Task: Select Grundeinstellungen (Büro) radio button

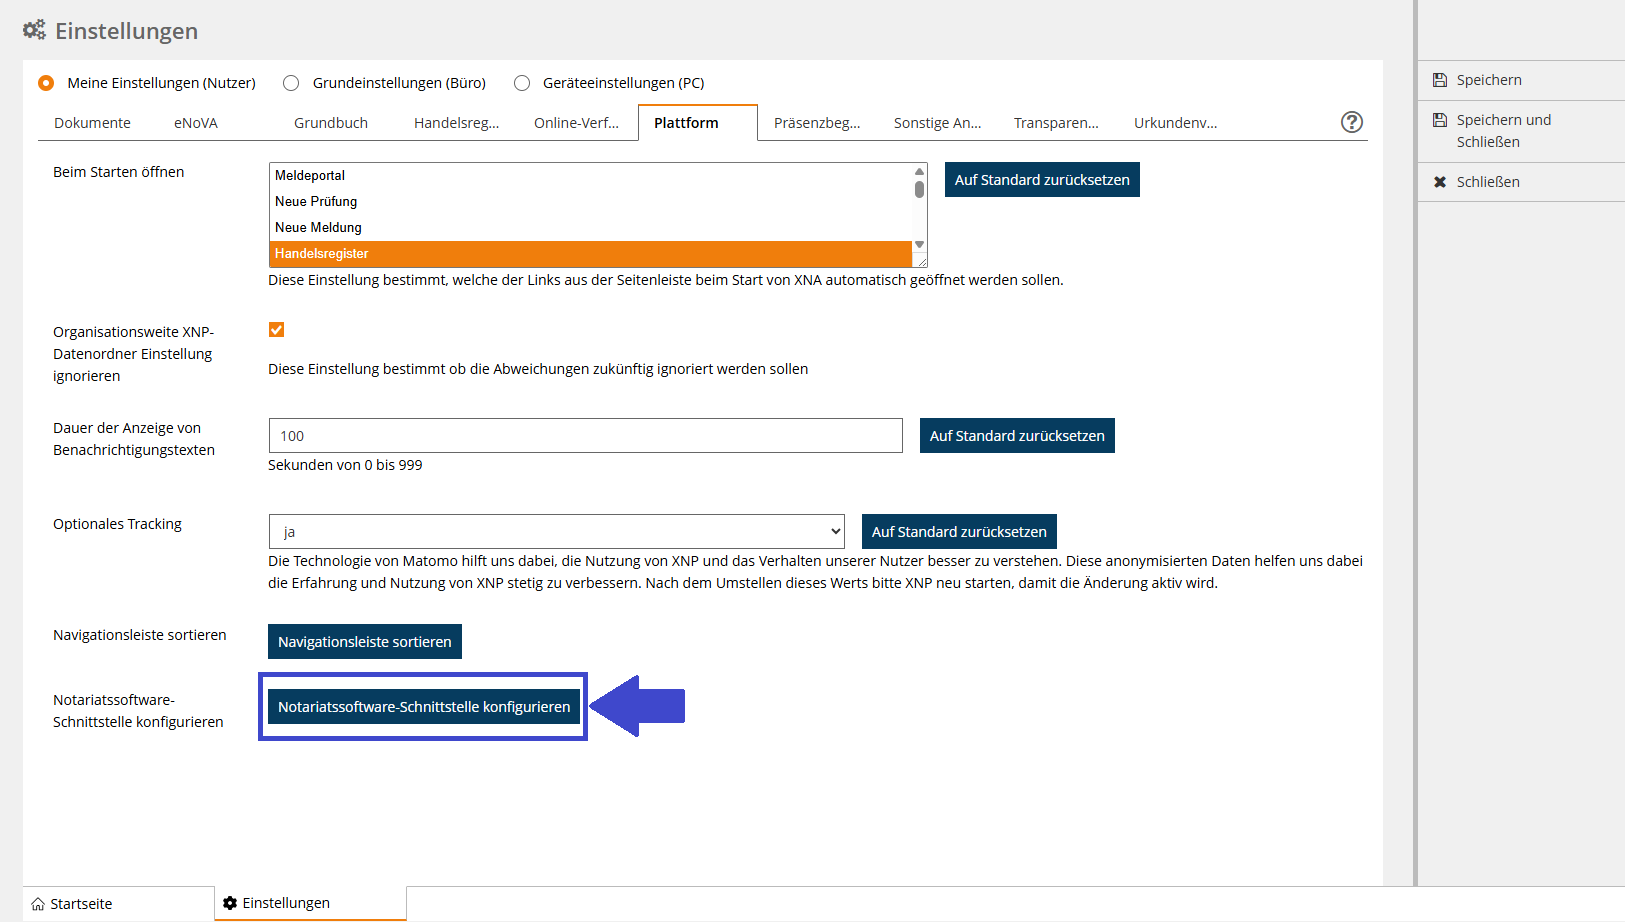Action: (291, 83)
